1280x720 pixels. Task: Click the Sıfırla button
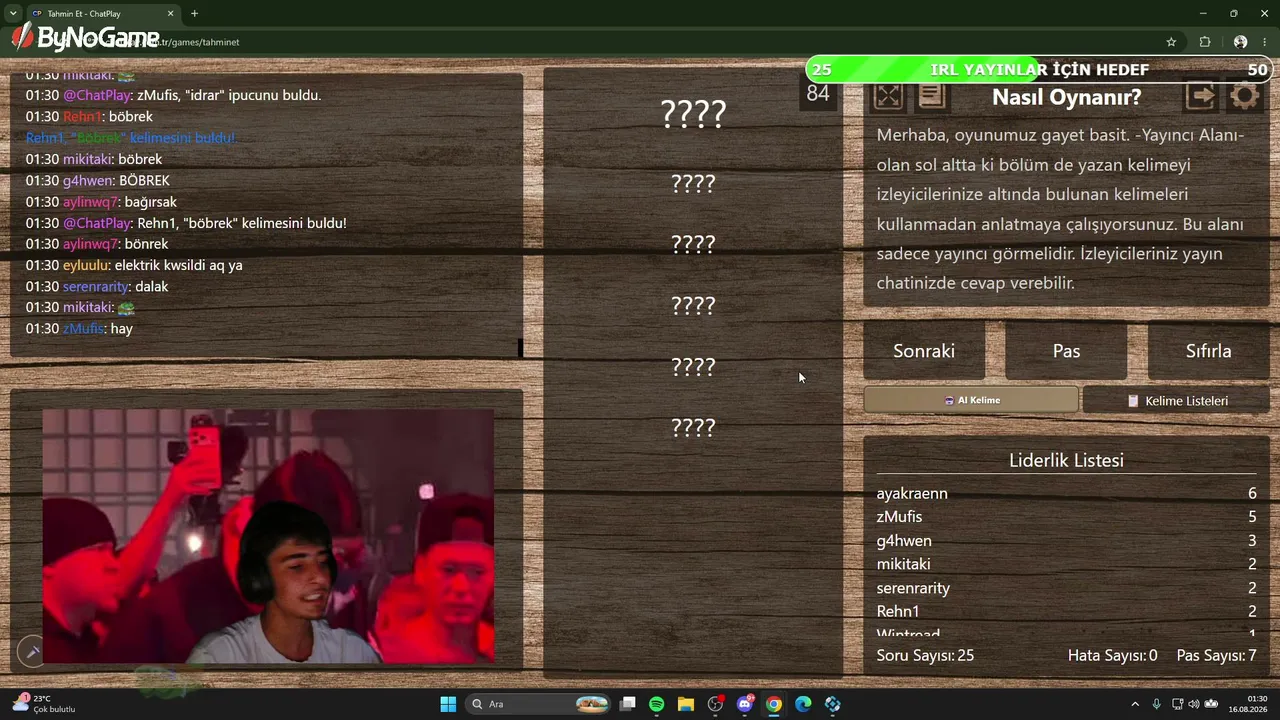point(1208,351)
